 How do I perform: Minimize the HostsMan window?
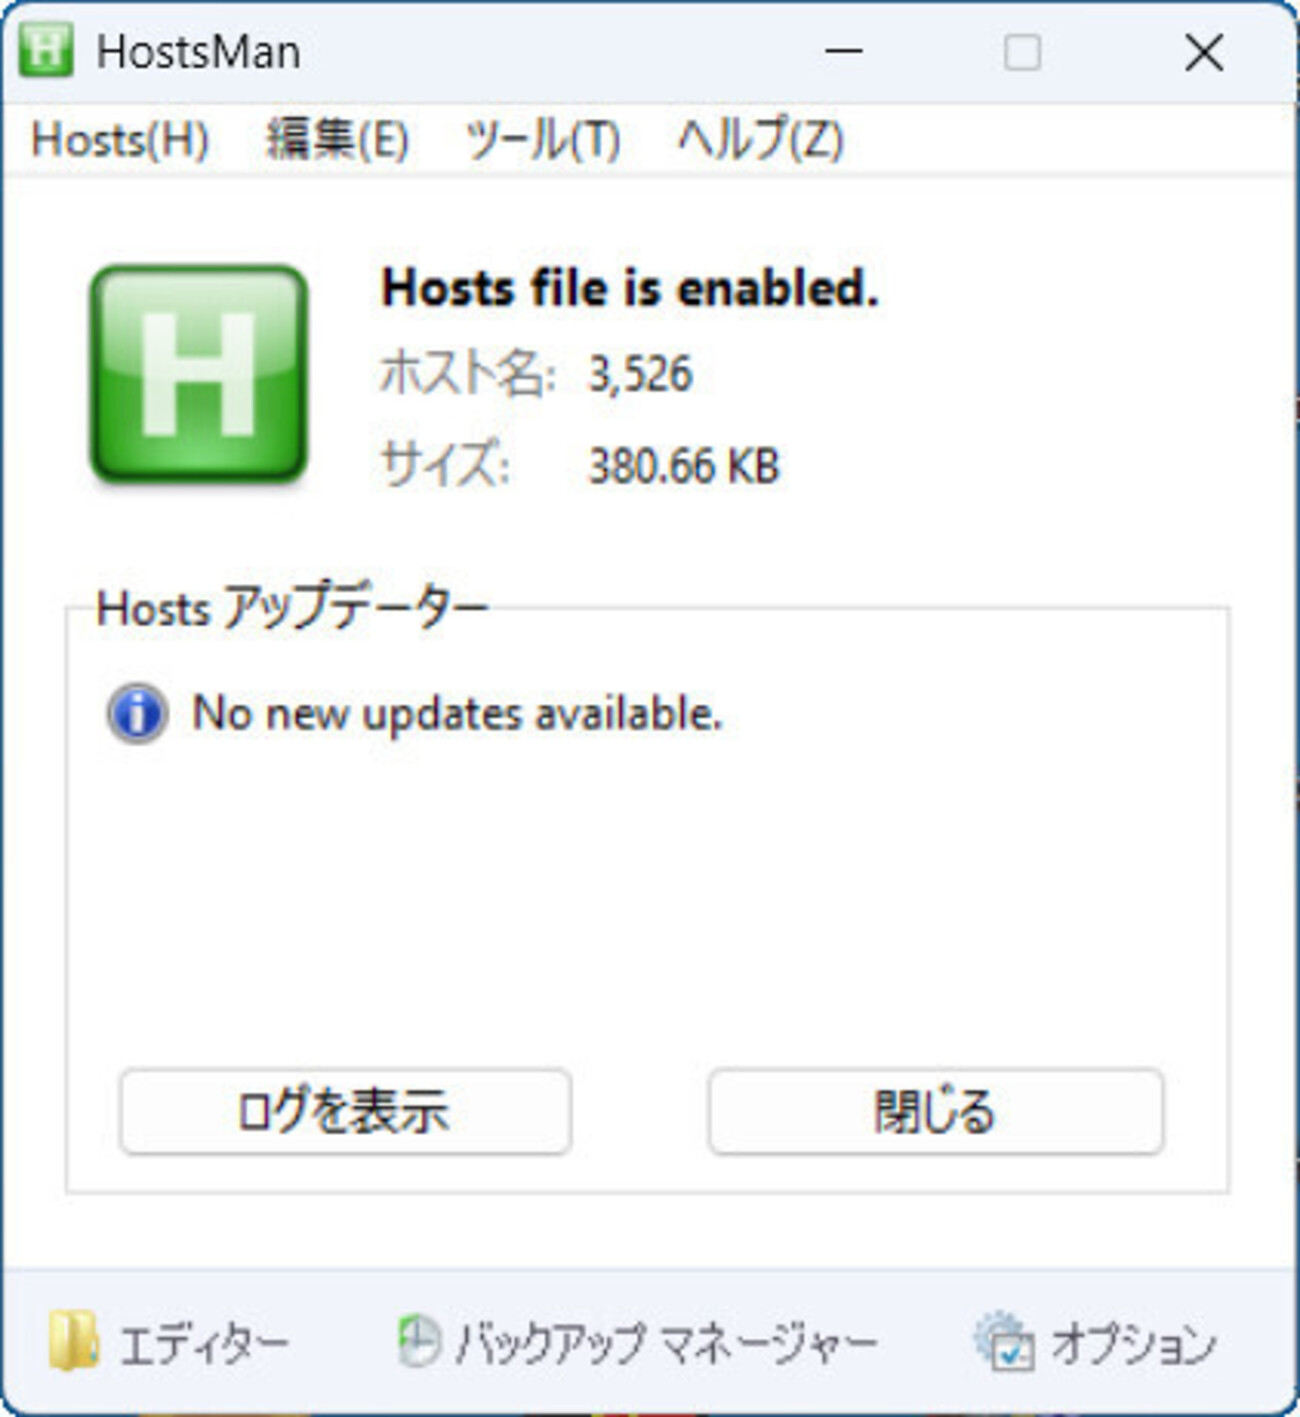point(844,51)
